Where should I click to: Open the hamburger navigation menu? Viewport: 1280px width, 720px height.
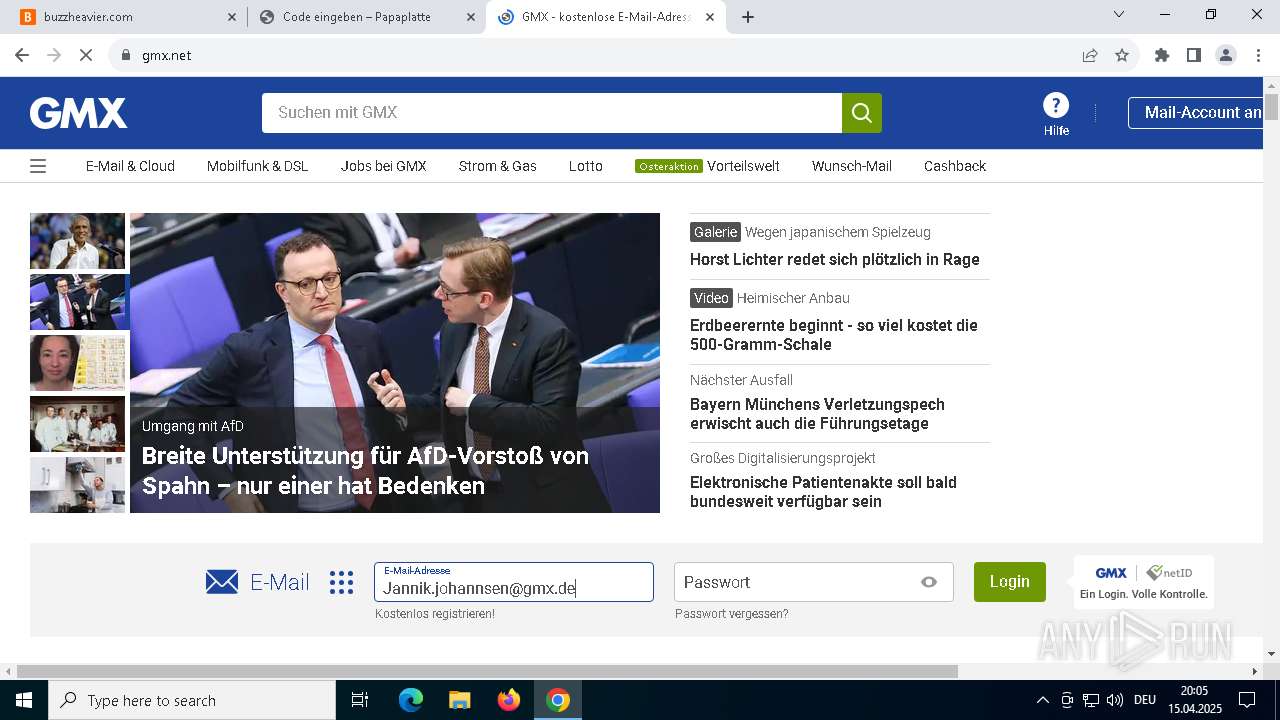coord(38,166)
